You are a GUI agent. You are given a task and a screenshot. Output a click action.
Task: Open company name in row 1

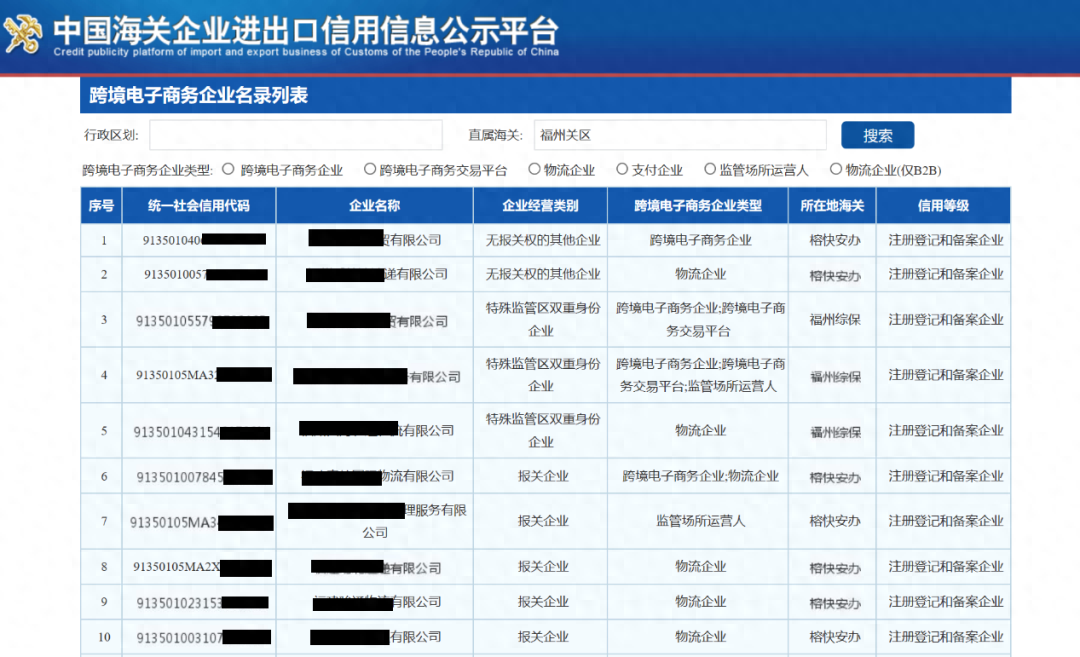(375, 240)
